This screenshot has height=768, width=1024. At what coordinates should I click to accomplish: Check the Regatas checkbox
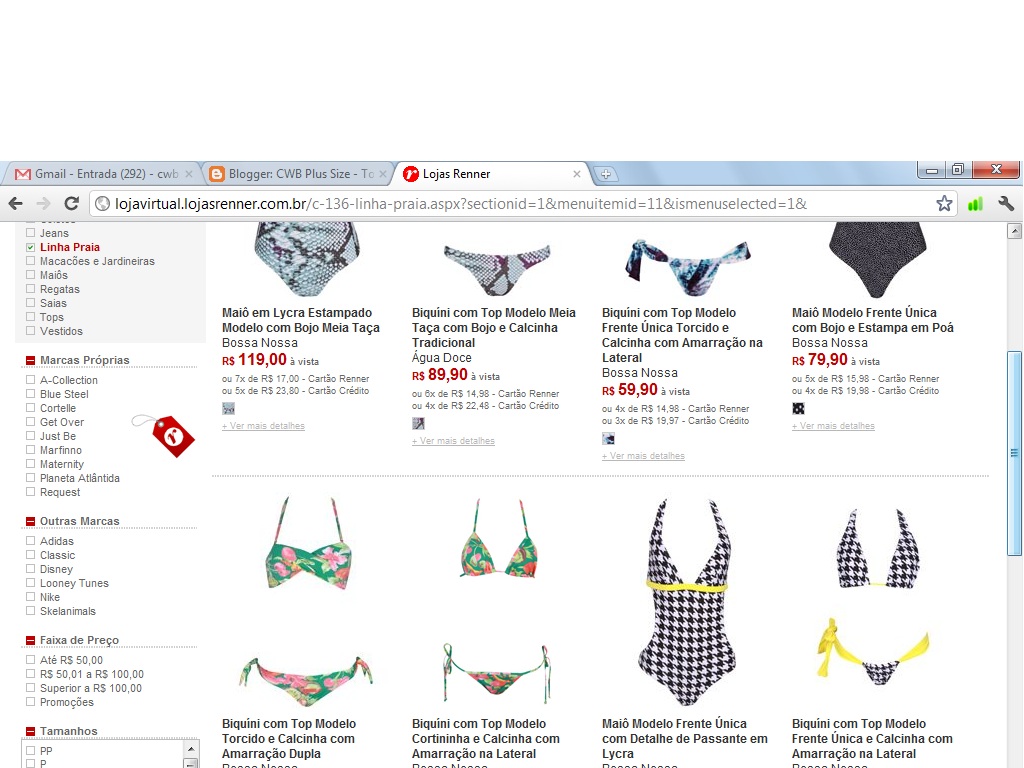pyautogui.click(x=30, y=289)
